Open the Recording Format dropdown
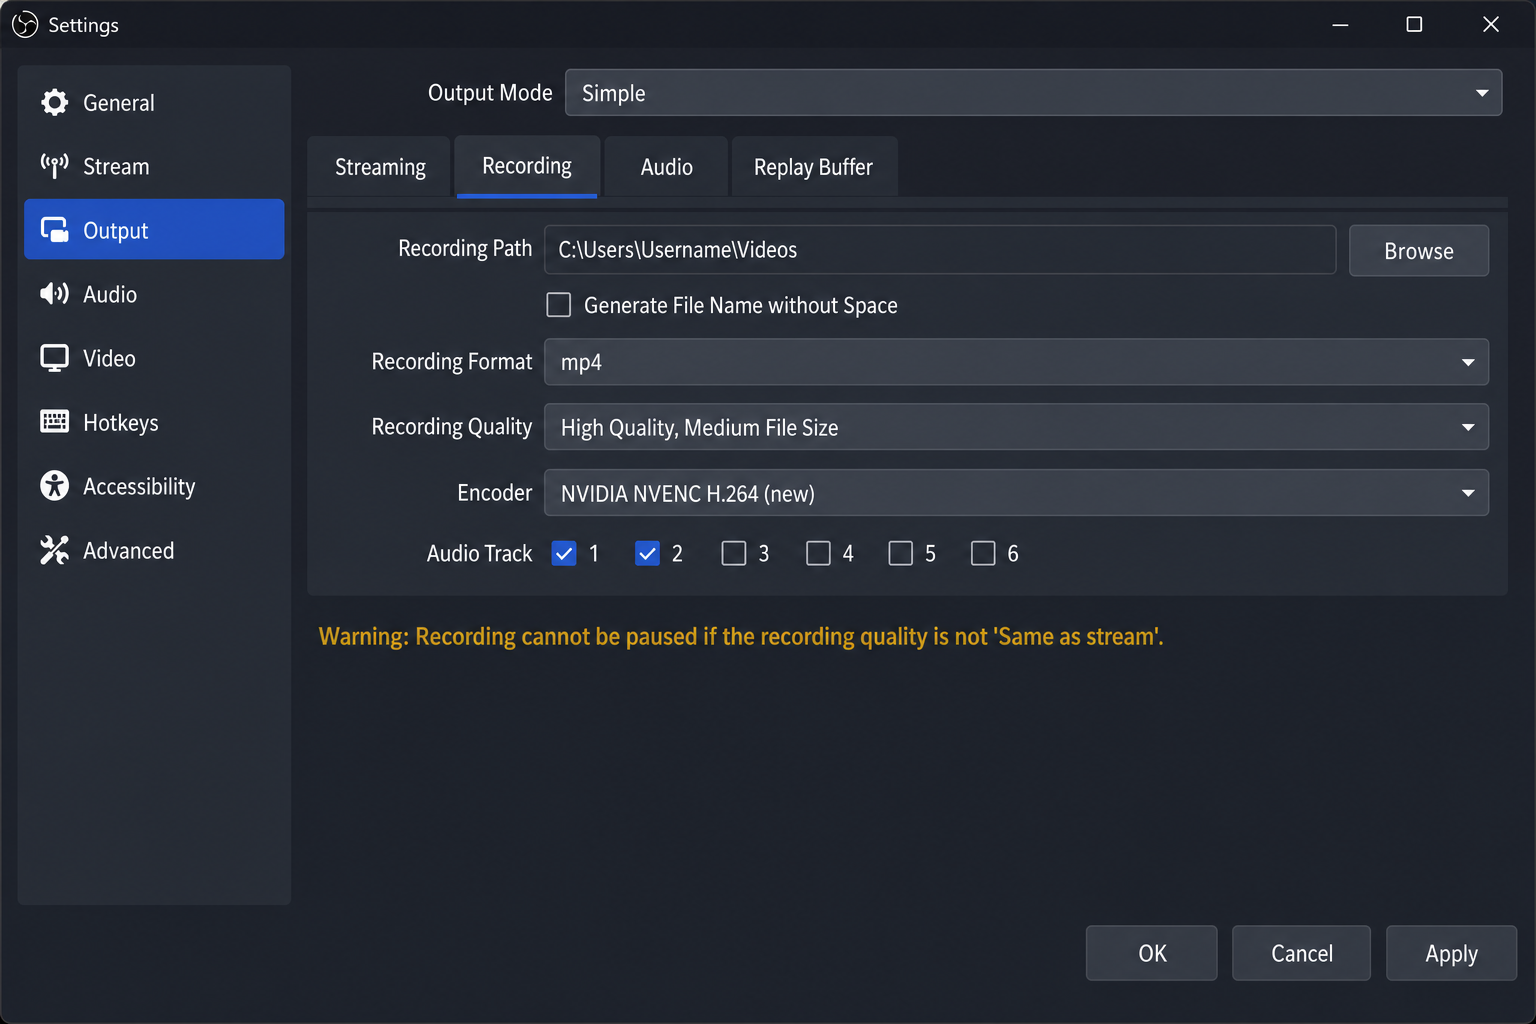1536x1024 pixels. click(x=1016, y=362)
